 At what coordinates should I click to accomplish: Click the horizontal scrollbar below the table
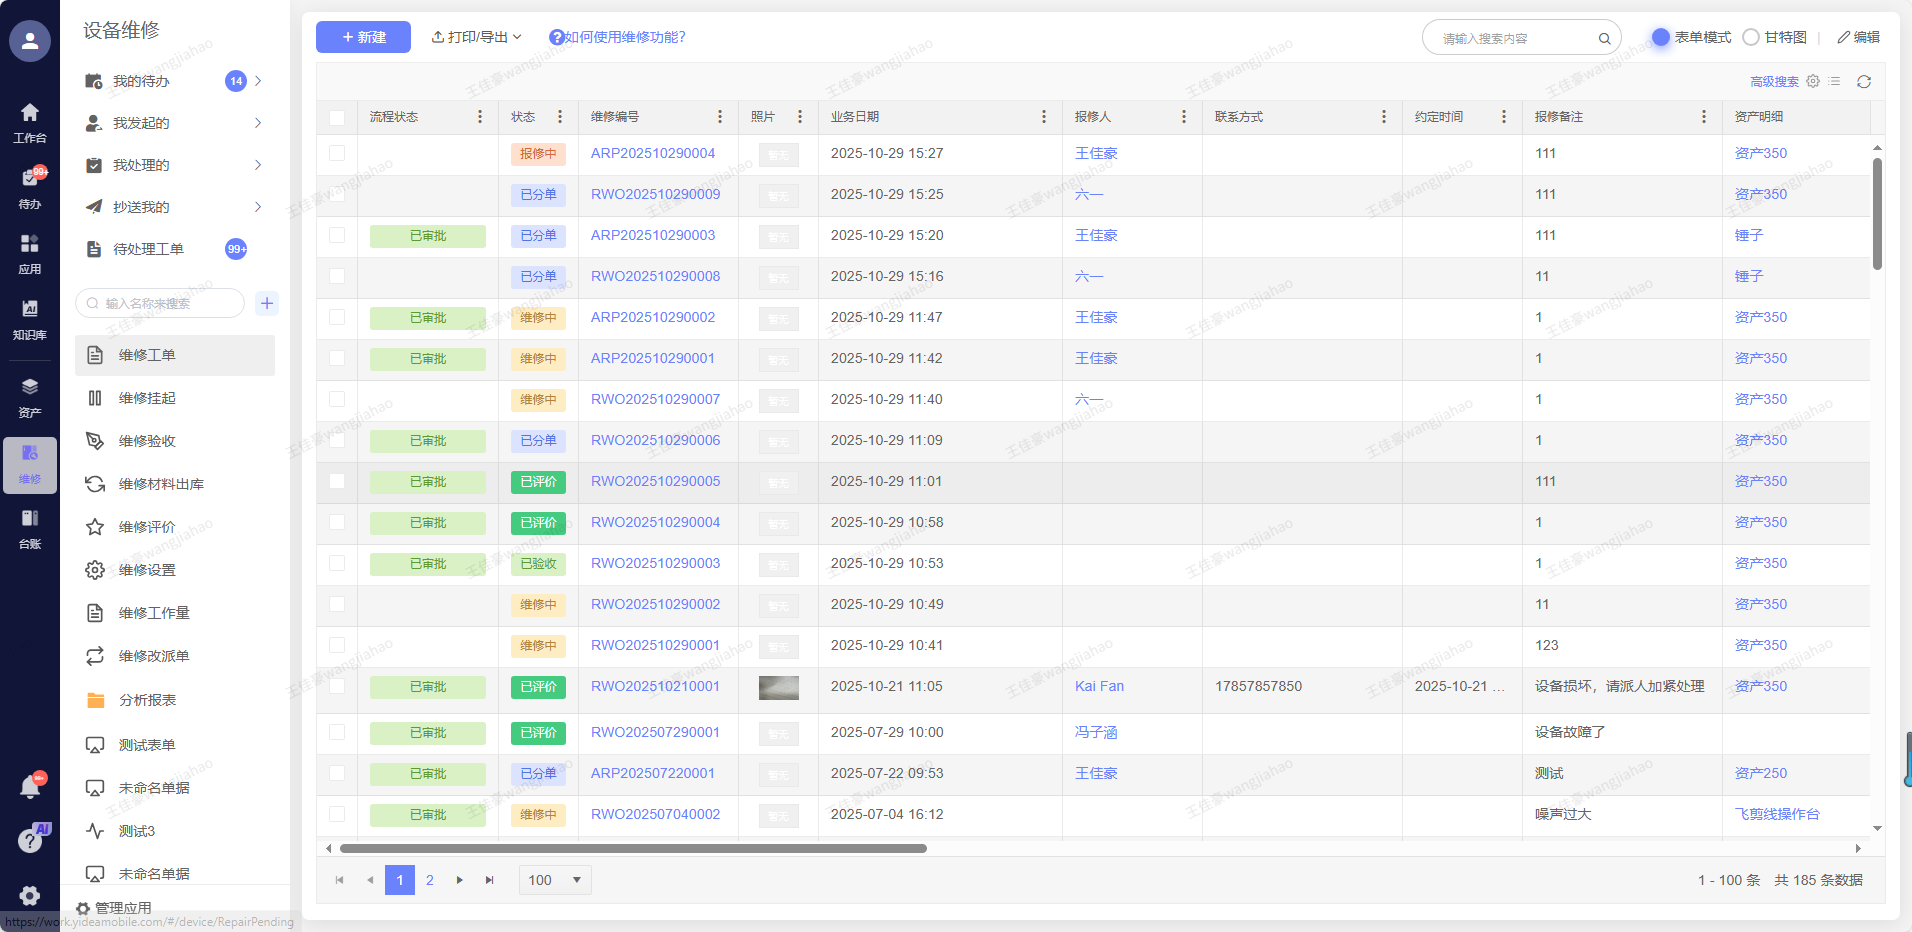coord(632,848)
